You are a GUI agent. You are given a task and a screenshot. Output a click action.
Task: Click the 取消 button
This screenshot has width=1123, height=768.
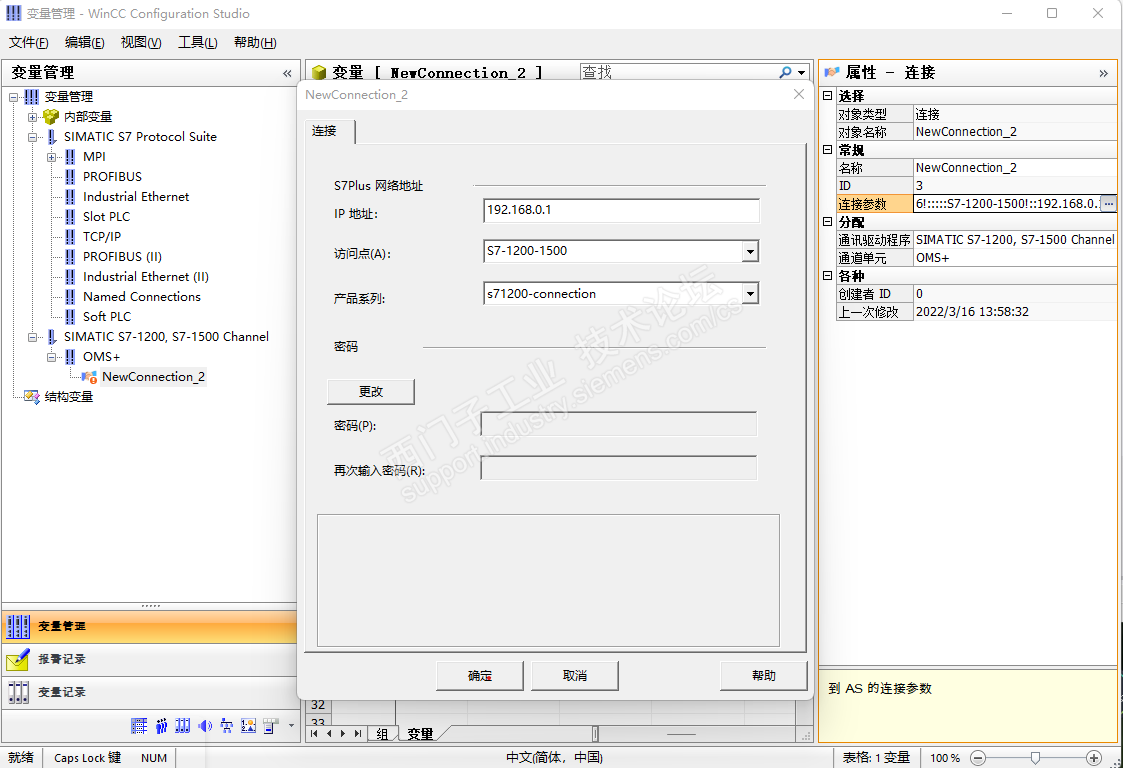pyautogui.click(x=574, y=676)
